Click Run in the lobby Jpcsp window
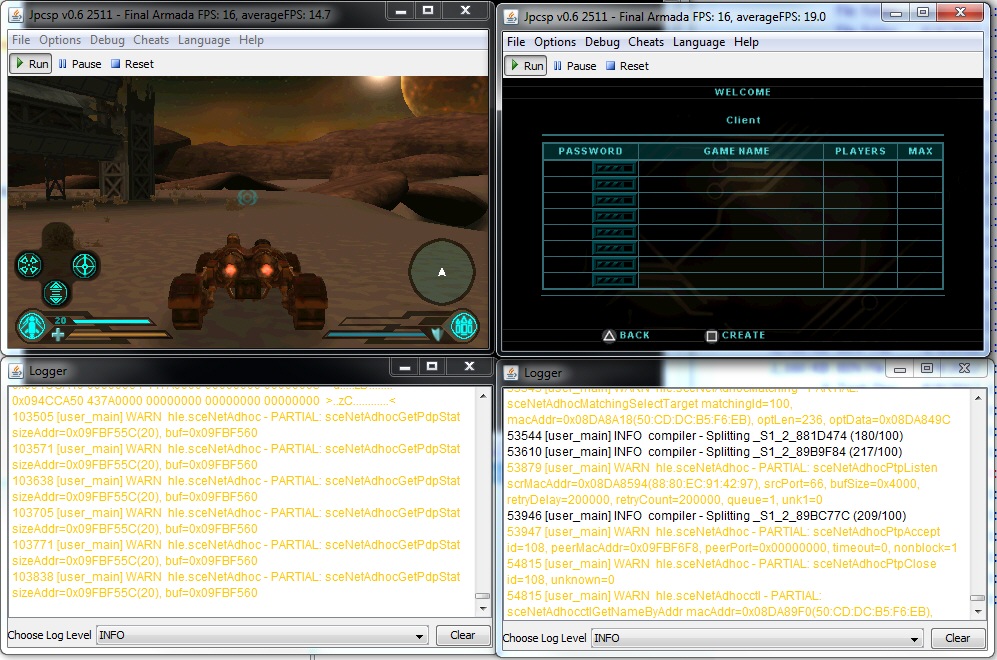This screenshot has height=660, width=997. pos(525,65)
